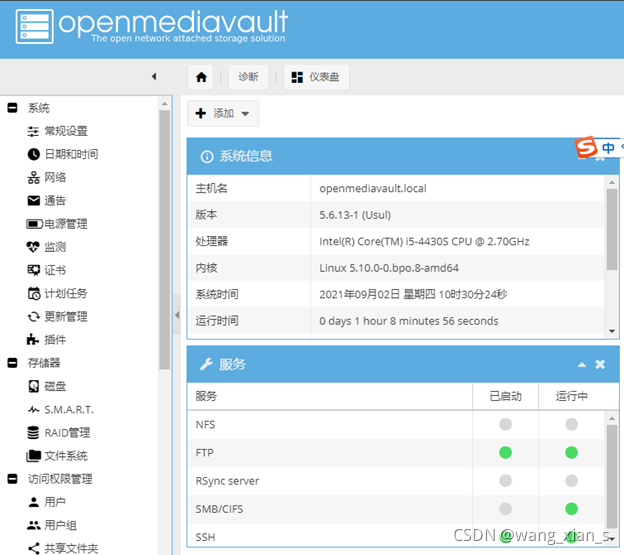Viewport: 624px width, 555px height.
Task: Click the services panel scrollbar thumb
Action: coord(612,477)
